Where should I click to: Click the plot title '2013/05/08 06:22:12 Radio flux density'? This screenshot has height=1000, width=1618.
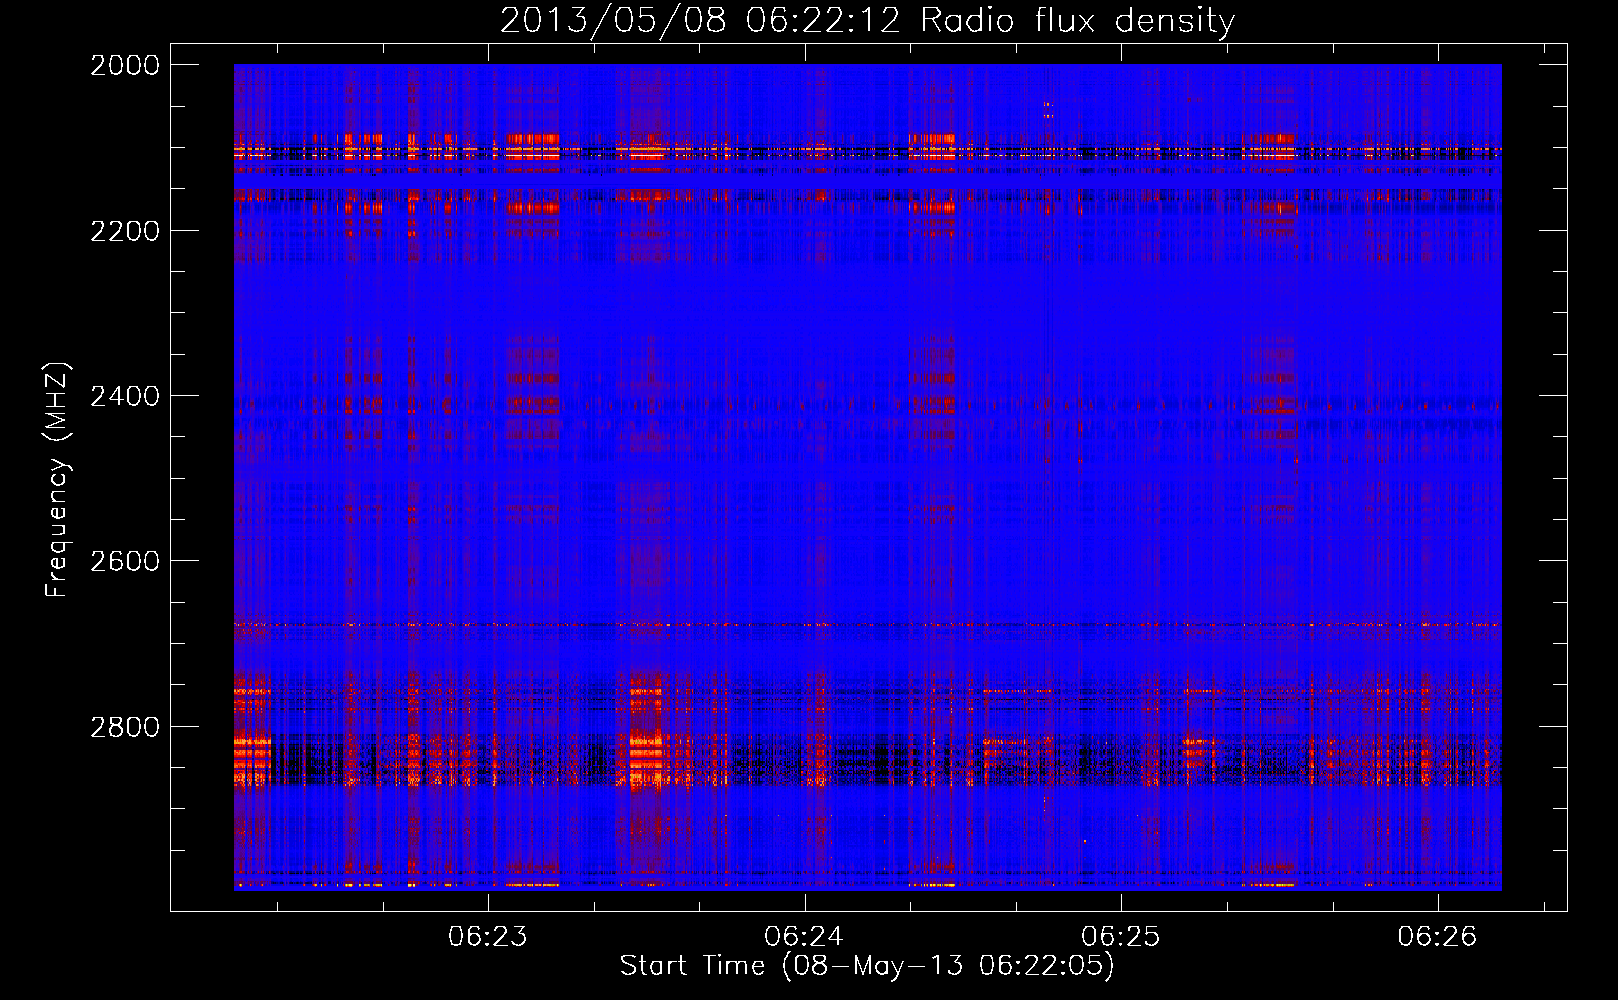pos(867,21)
